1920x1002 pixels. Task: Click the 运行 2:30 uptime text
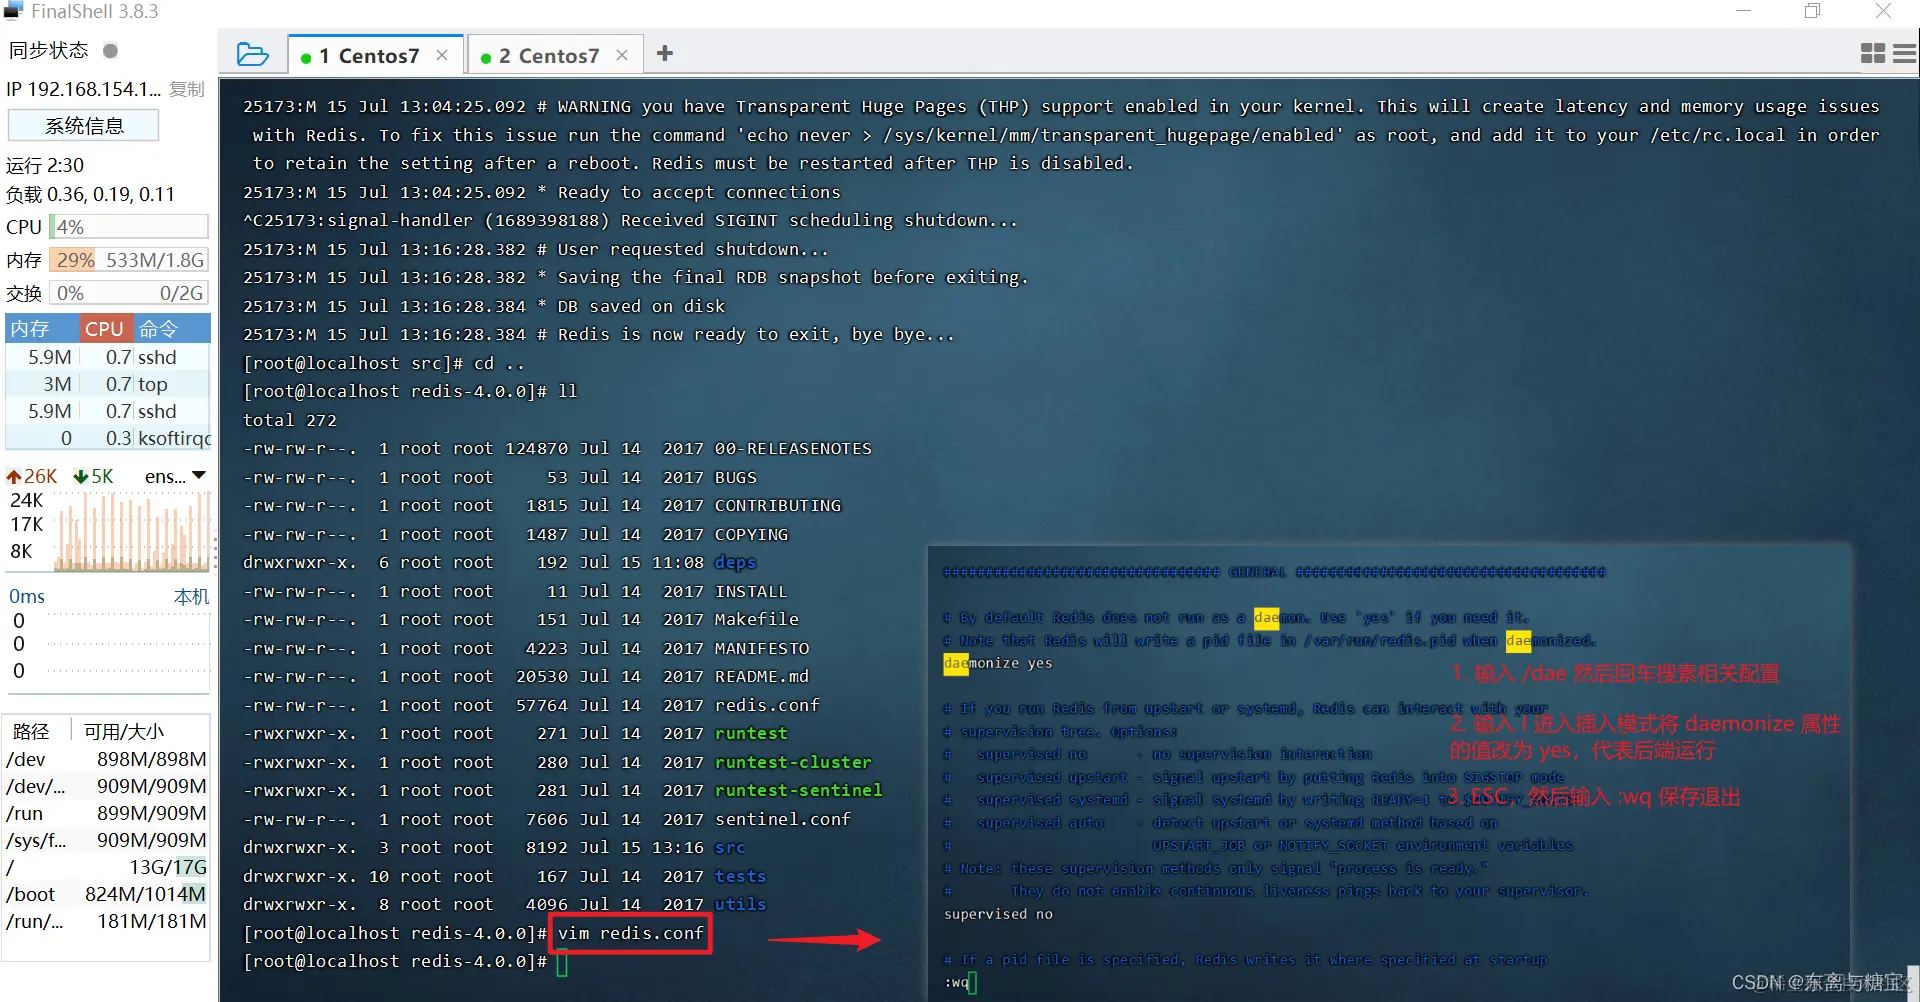tap(45, 165)
